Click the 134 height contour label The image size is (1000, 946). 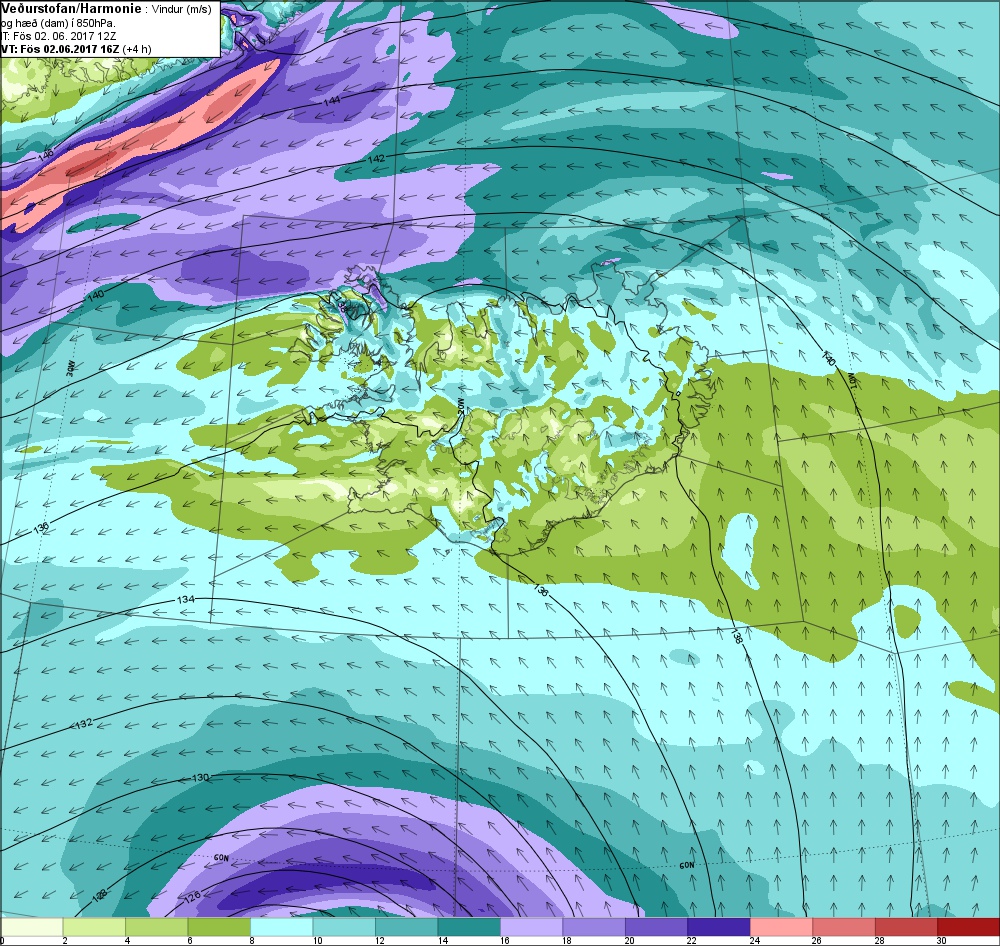tap(185, 600)
